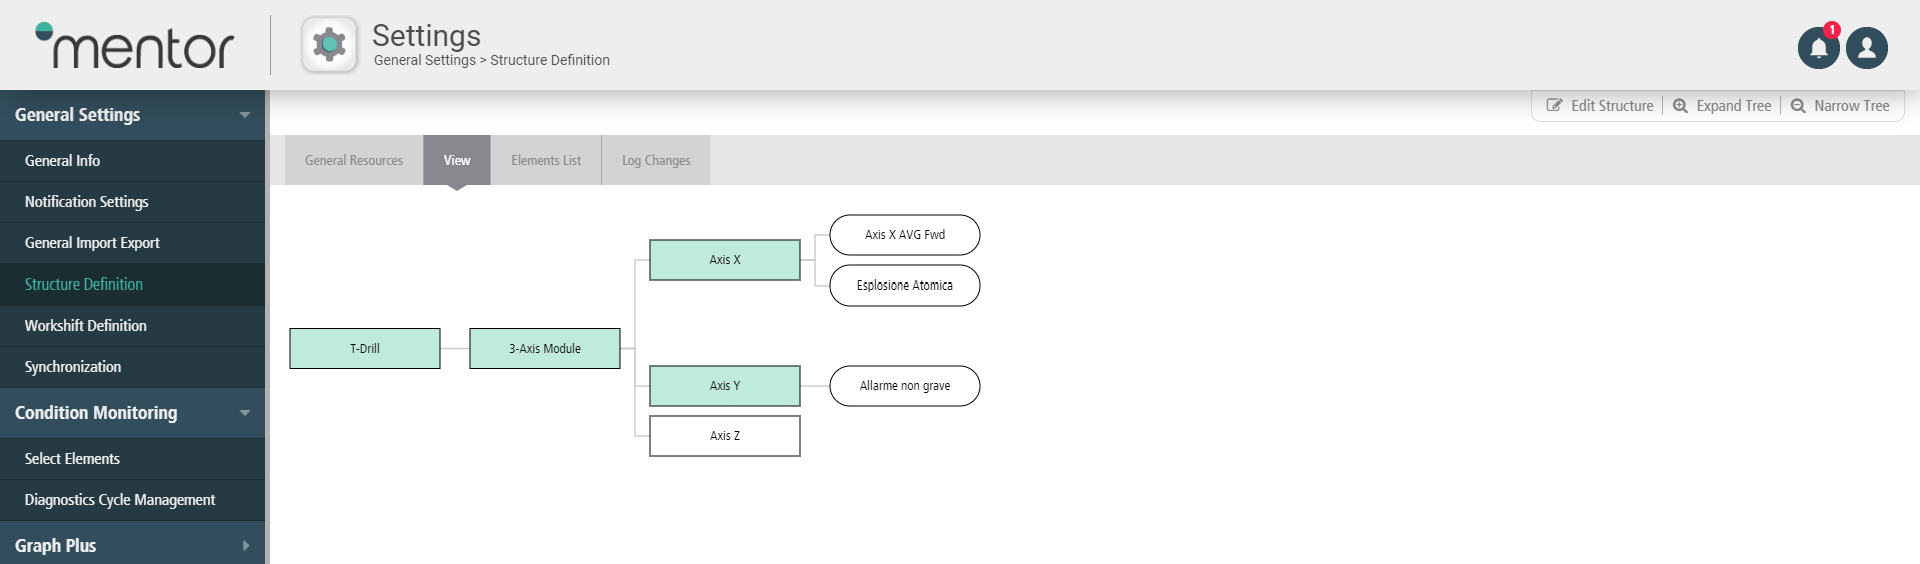Go to Workshift Definition

pos(86,326)
